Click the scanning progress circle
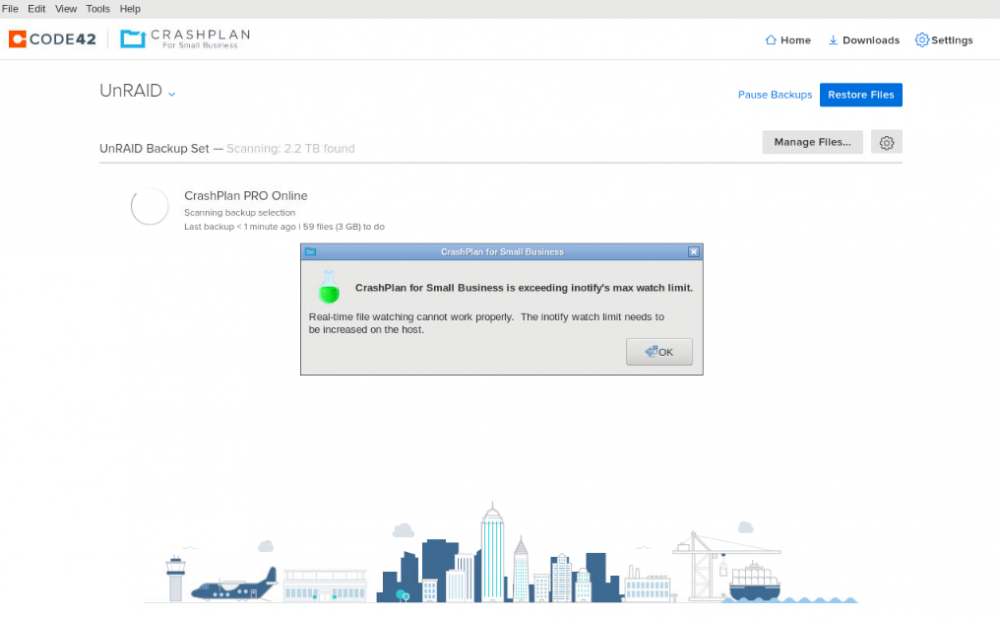 tap(149, 206)
